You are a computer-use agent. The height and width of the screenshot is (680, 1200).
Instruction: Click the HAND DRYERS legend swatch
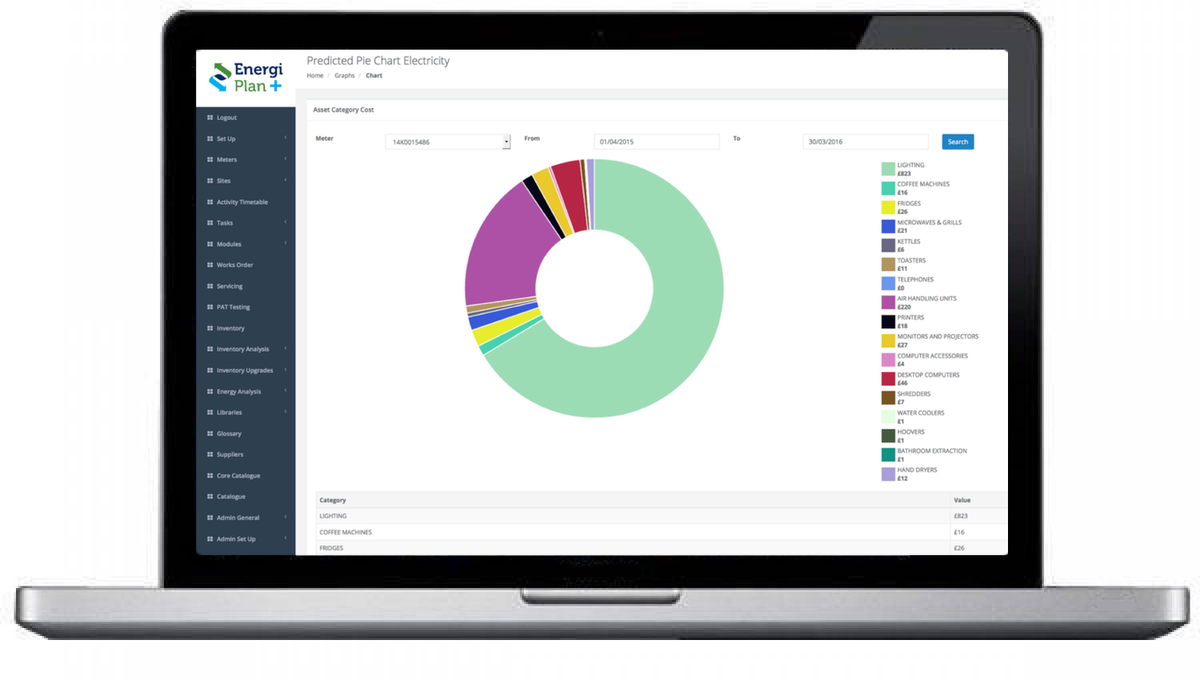point(888,474)
